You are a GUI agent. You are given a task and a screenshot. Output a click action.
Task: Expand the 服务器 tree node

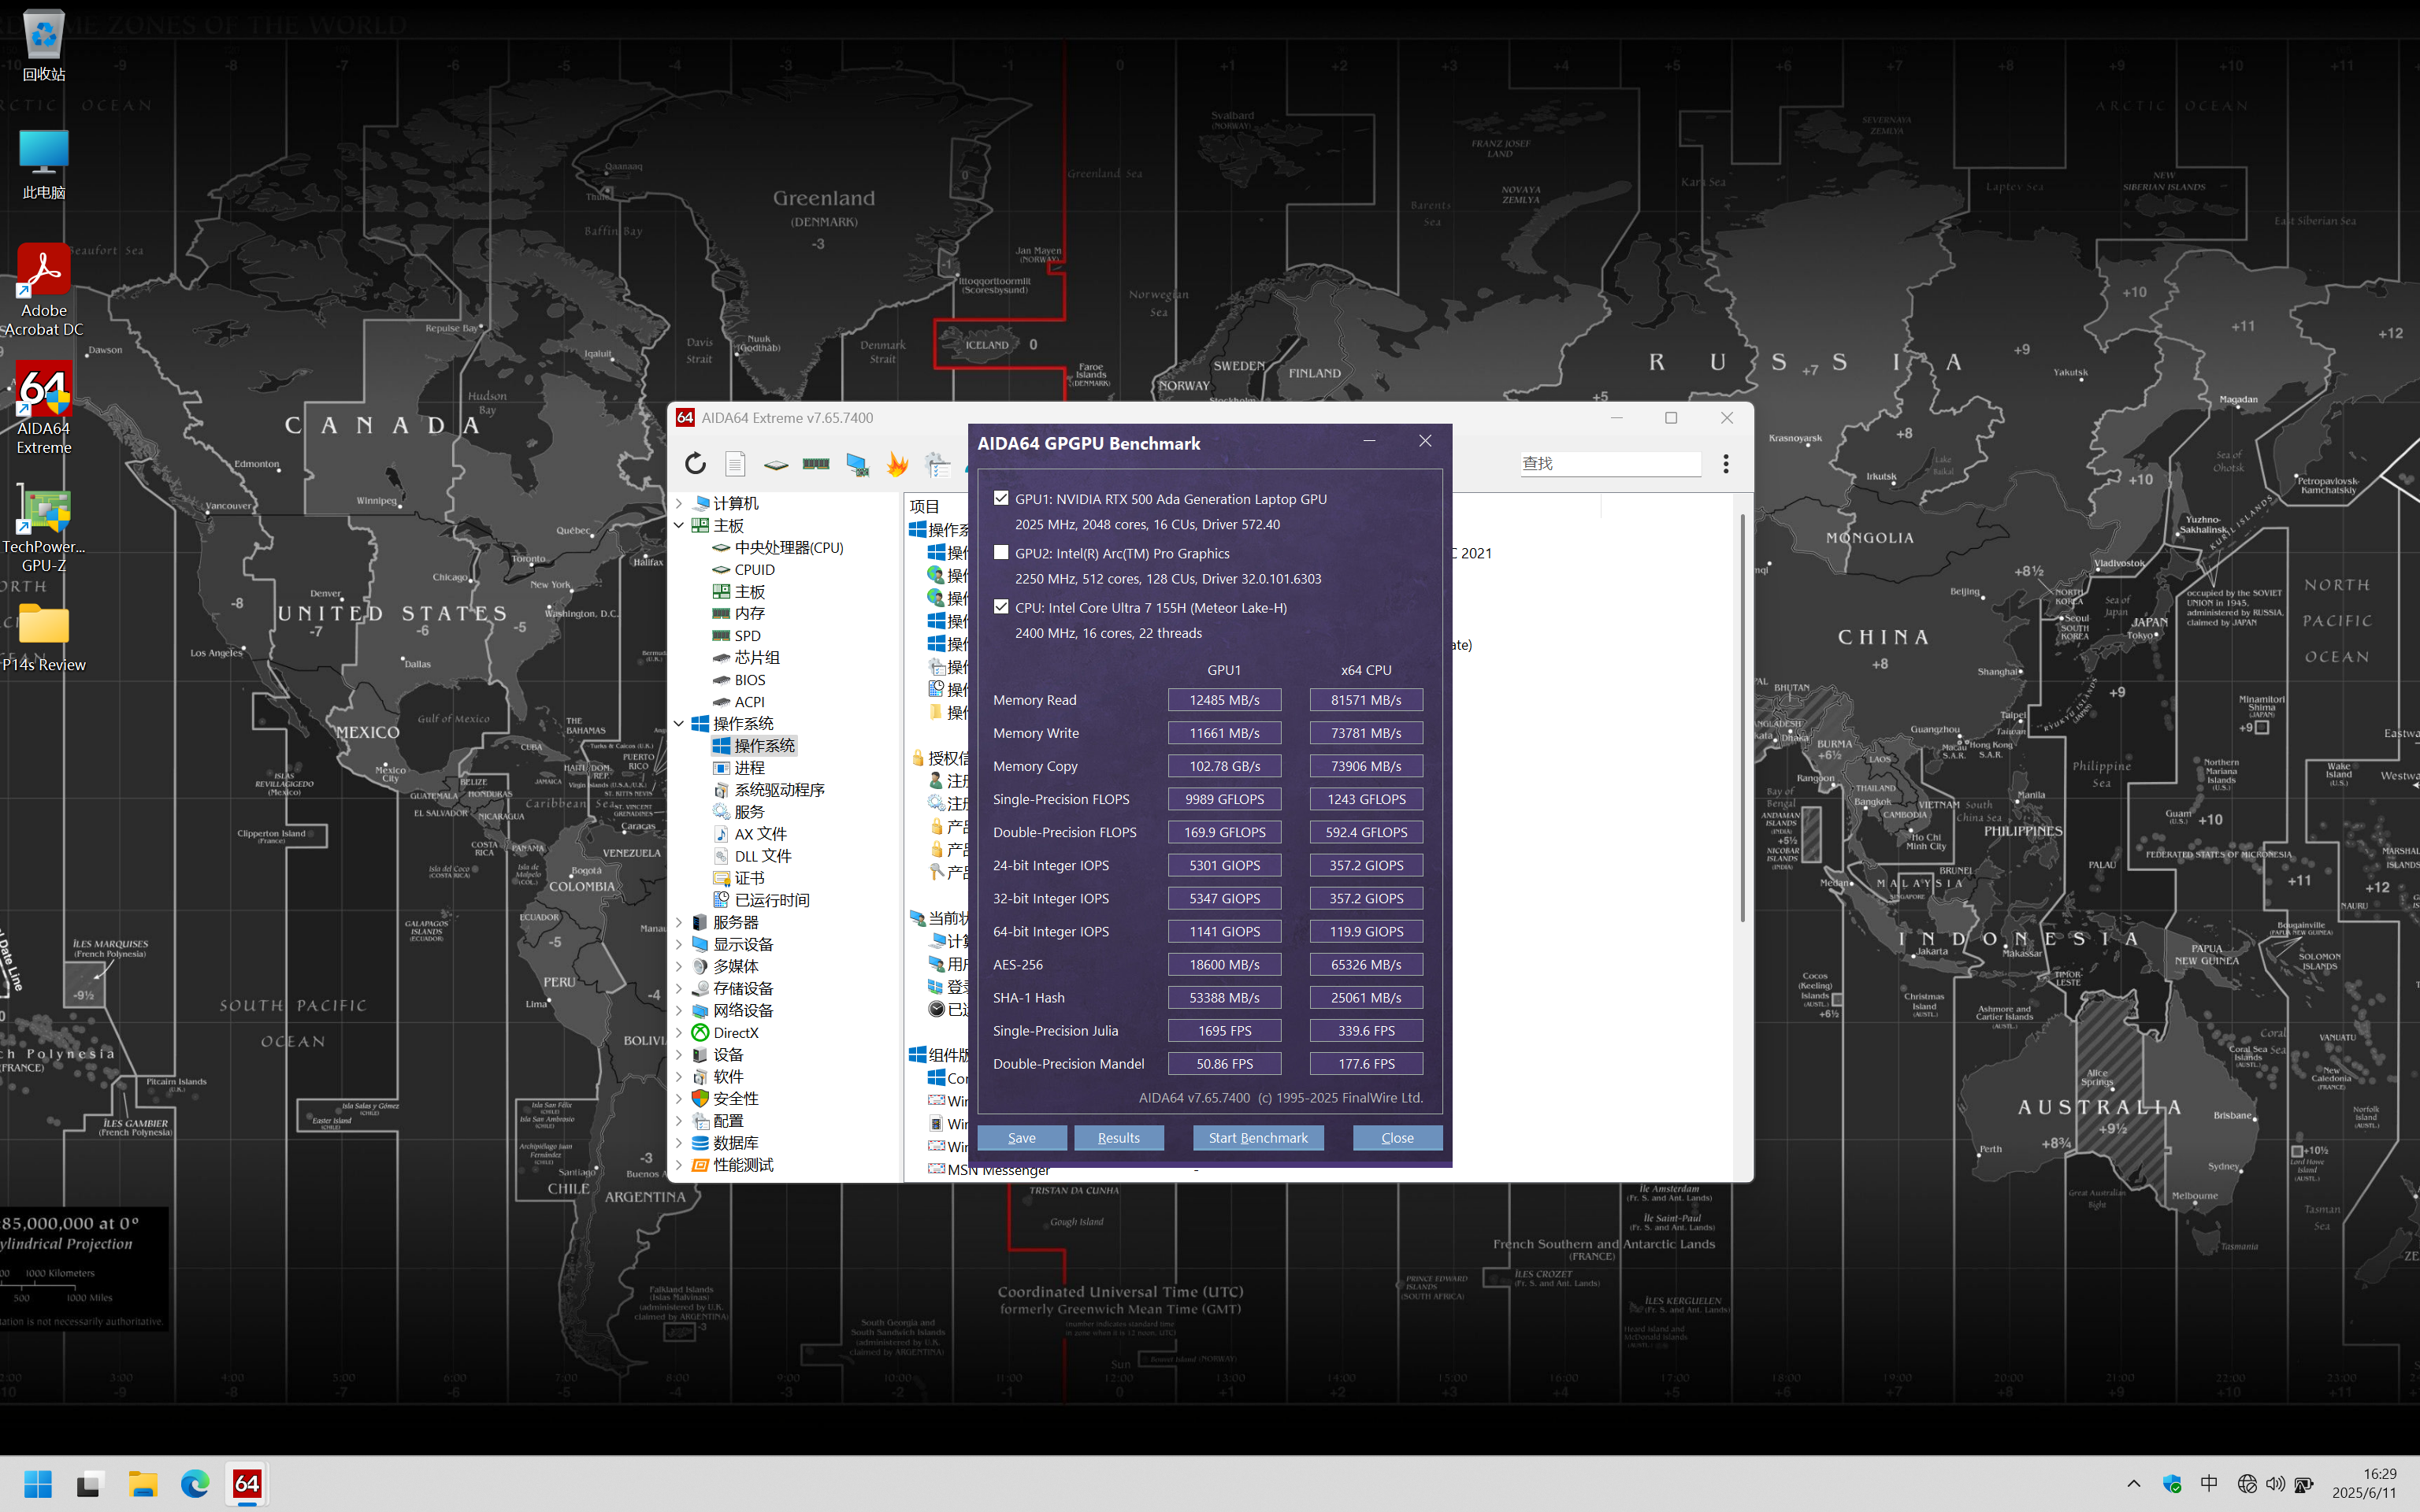coord(679,922)
